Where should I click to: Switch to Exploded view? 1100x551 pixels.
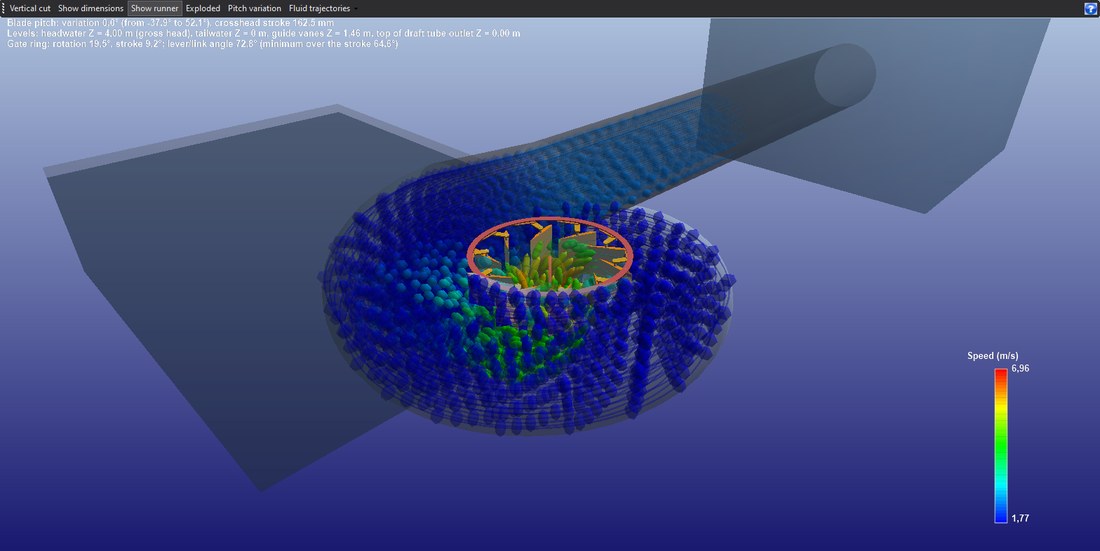tap(203, 8)
